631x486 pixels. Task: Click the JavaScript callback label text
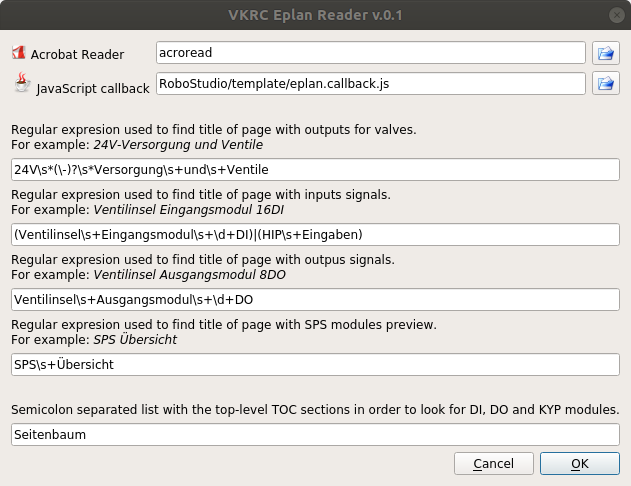coord(93,89)
